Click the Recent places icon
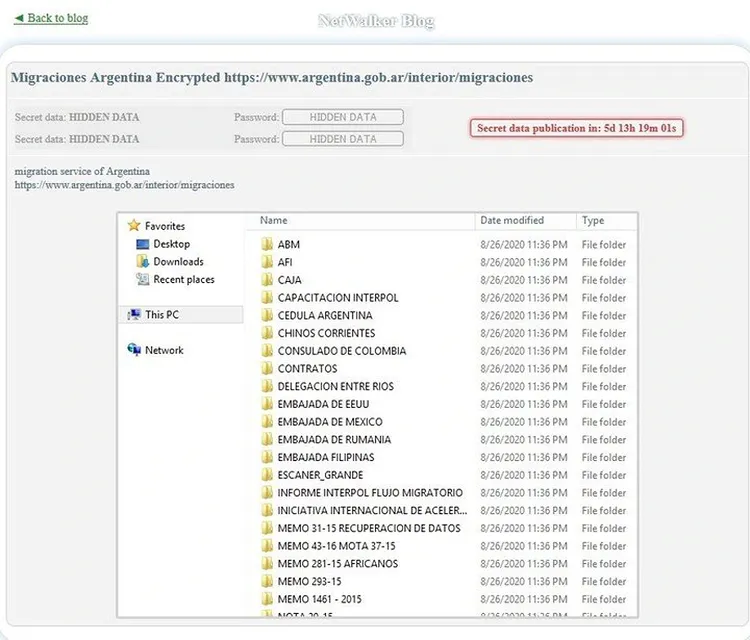This screenshot has height=640, width=750. tap(143, 280)
